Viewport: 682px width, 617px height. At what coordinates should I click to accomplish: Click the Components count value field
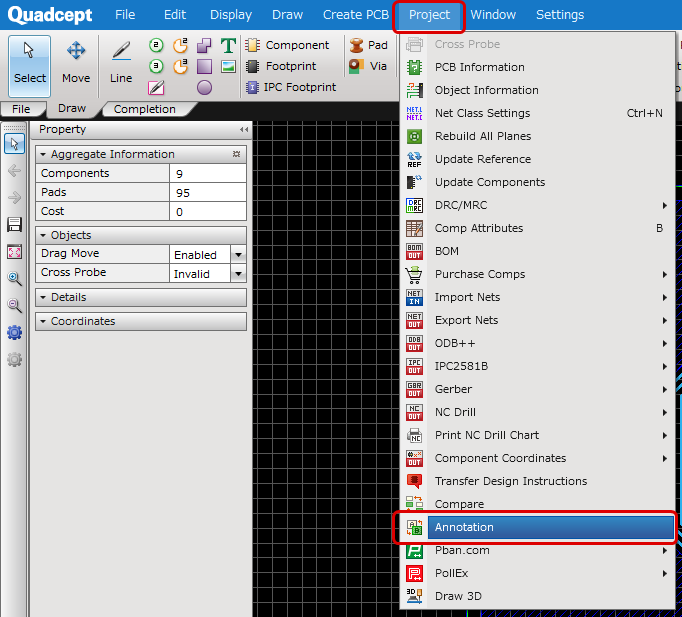208,173
